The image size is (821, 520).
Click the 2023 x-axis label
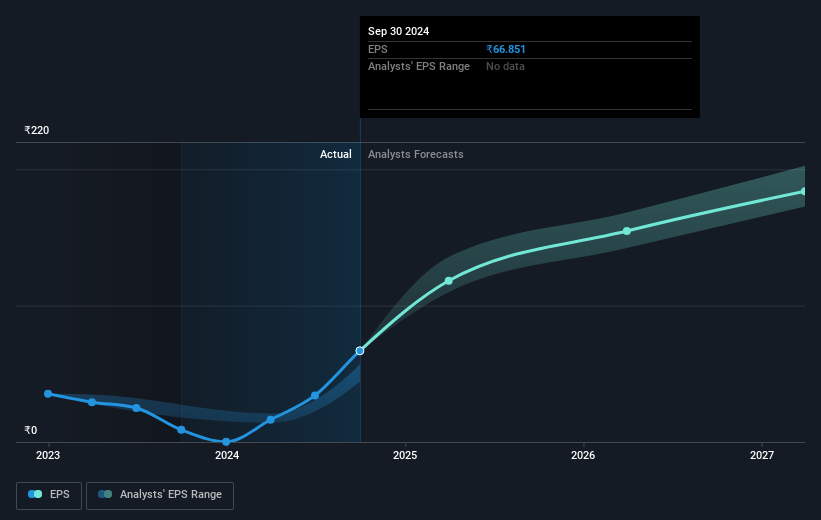click(48, 456)
